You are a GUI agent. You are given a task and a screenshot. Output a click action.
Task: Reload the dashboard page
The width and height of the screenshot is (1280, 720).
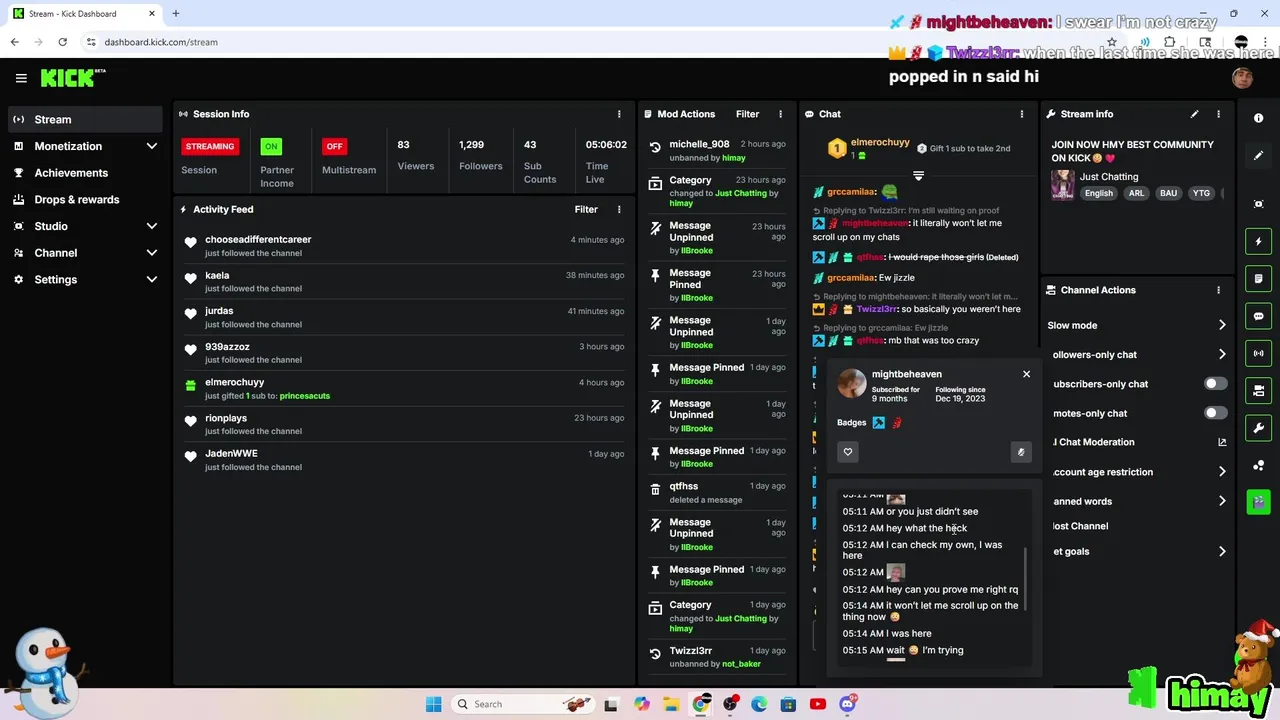pos(62,42)
